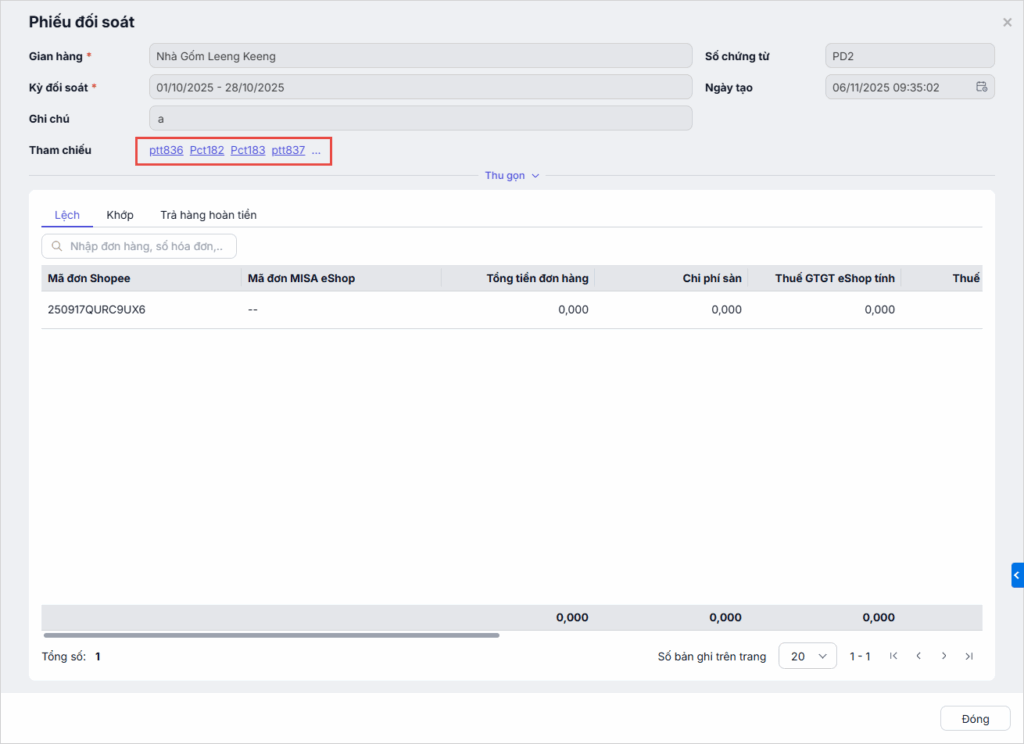Close the Phiếu đối soát dialog with X

(1007, 22)
